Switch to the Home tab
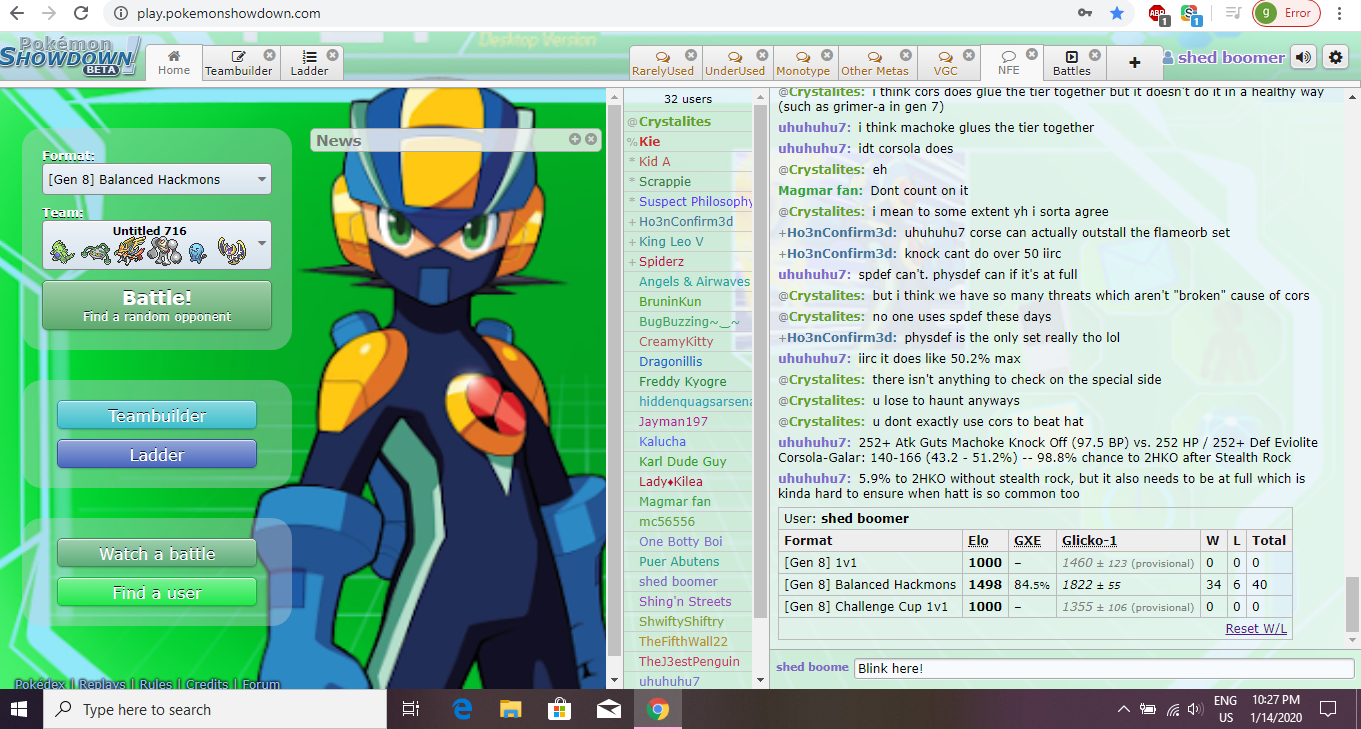Viewport: 1361px width, 729px height. click(x=174, y=63)
